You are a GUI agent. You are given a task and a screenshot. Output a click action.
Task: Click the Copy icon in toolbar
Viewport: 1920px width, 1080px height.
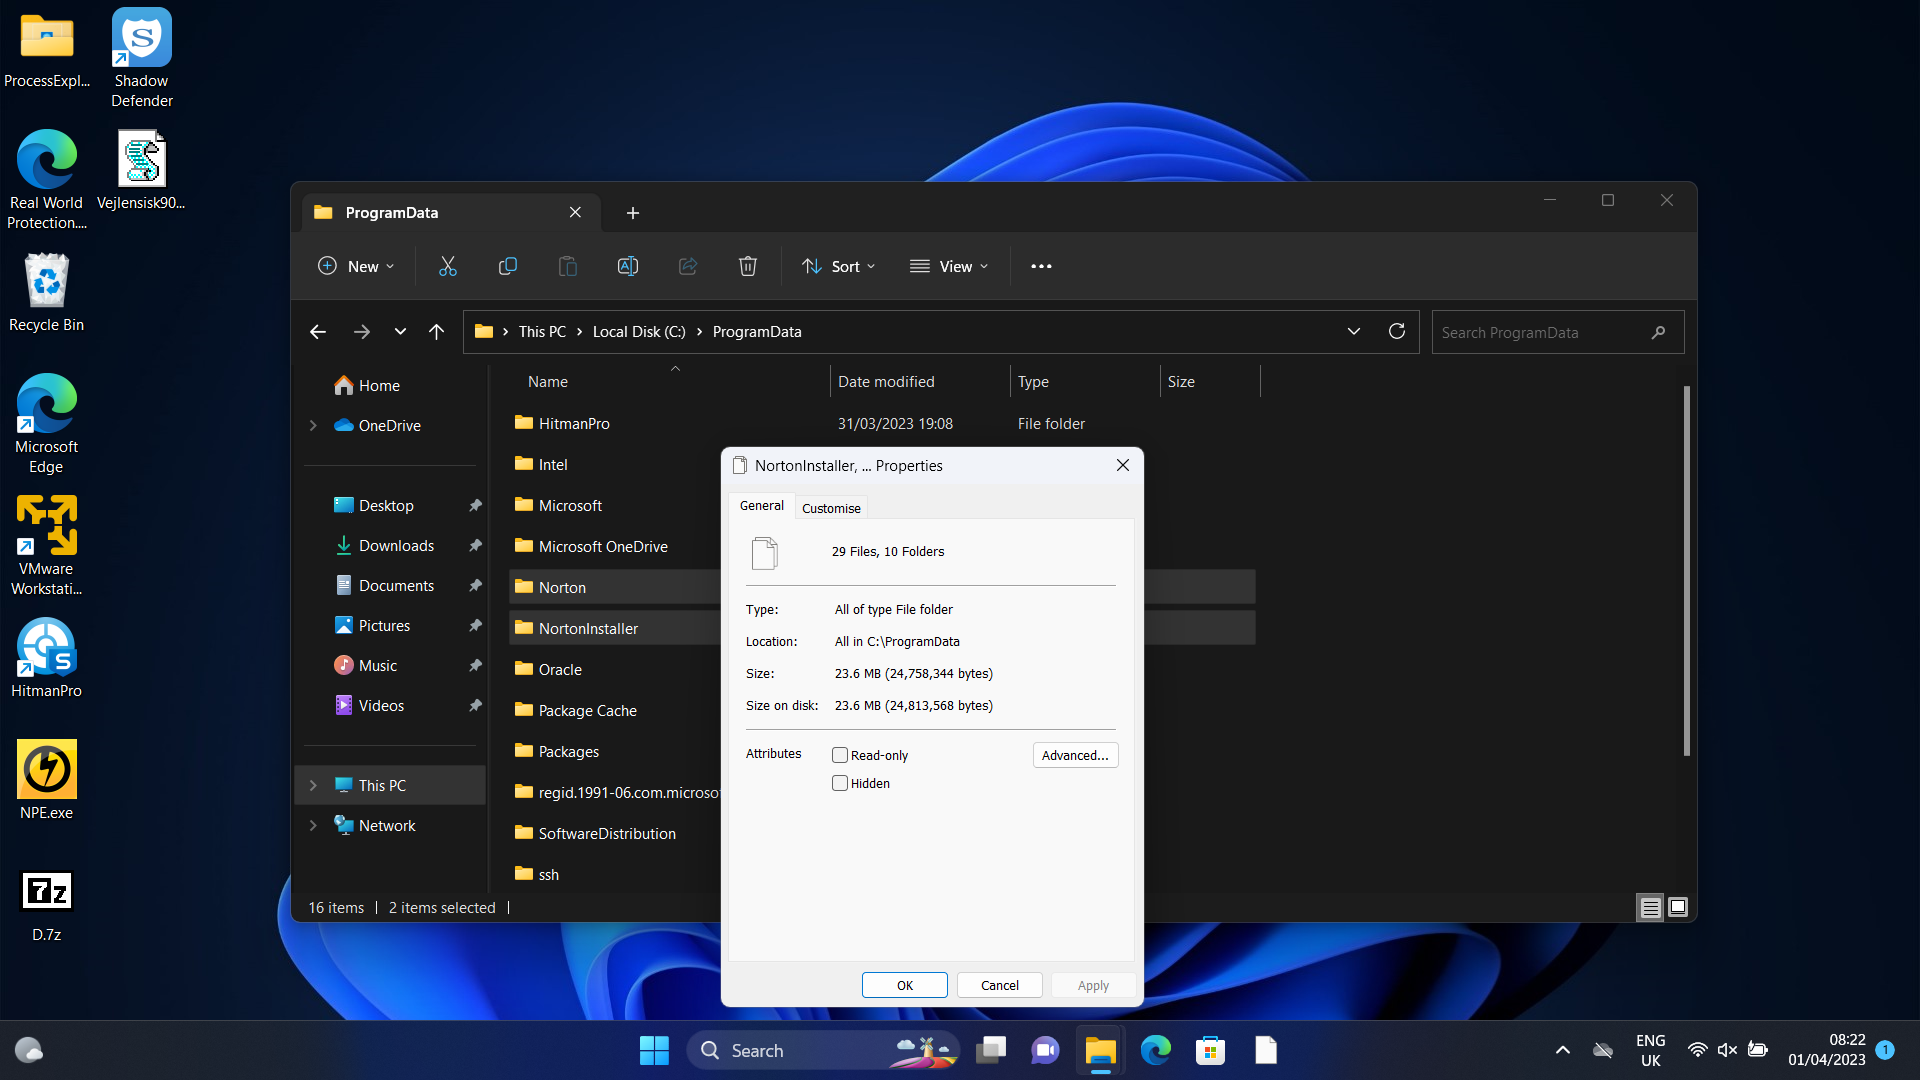(507, 266)
